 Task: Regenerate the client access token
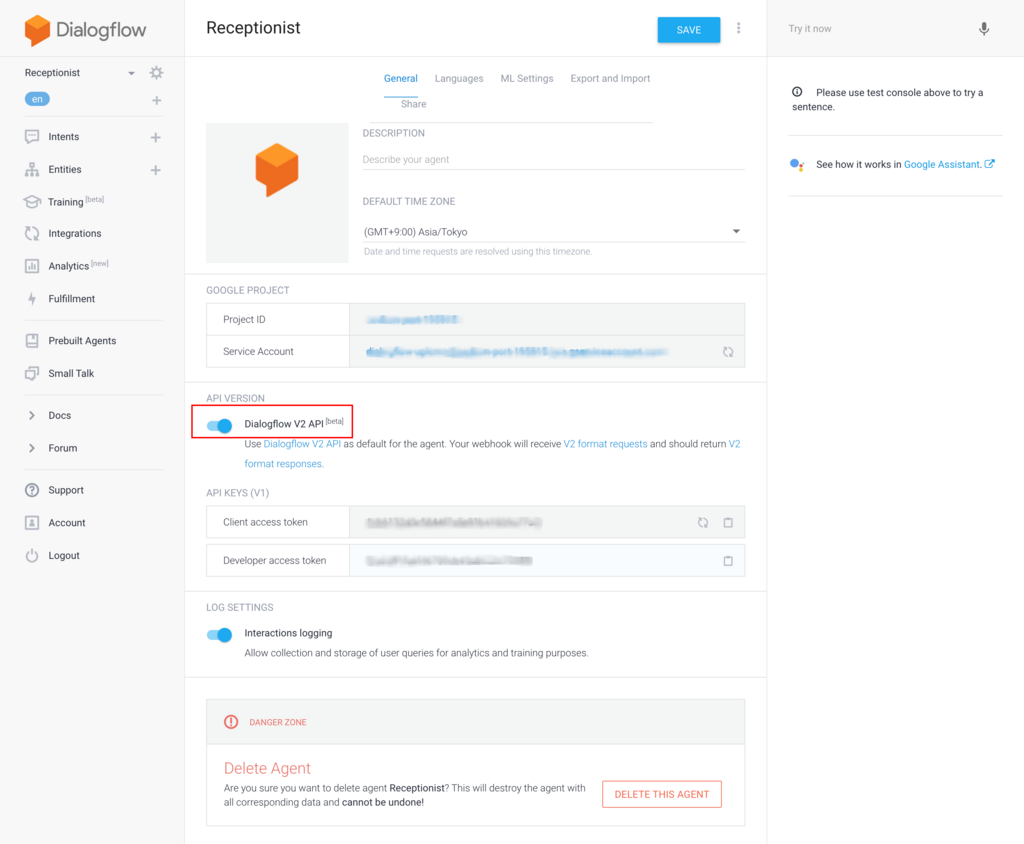coord(703,523)
